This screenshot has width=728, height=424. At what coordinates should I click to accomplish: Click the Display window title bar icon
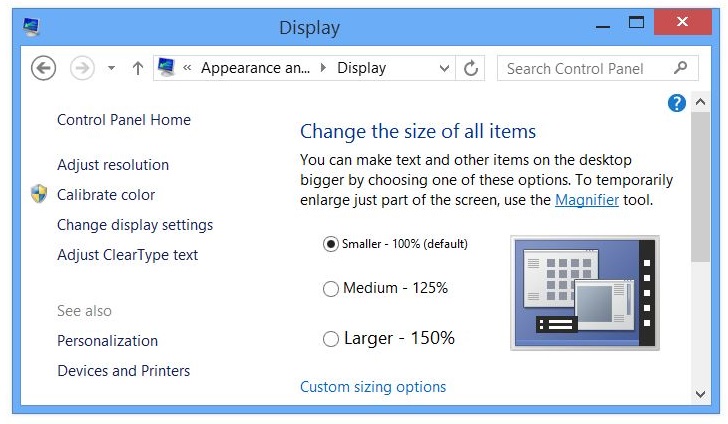(32, 26)
